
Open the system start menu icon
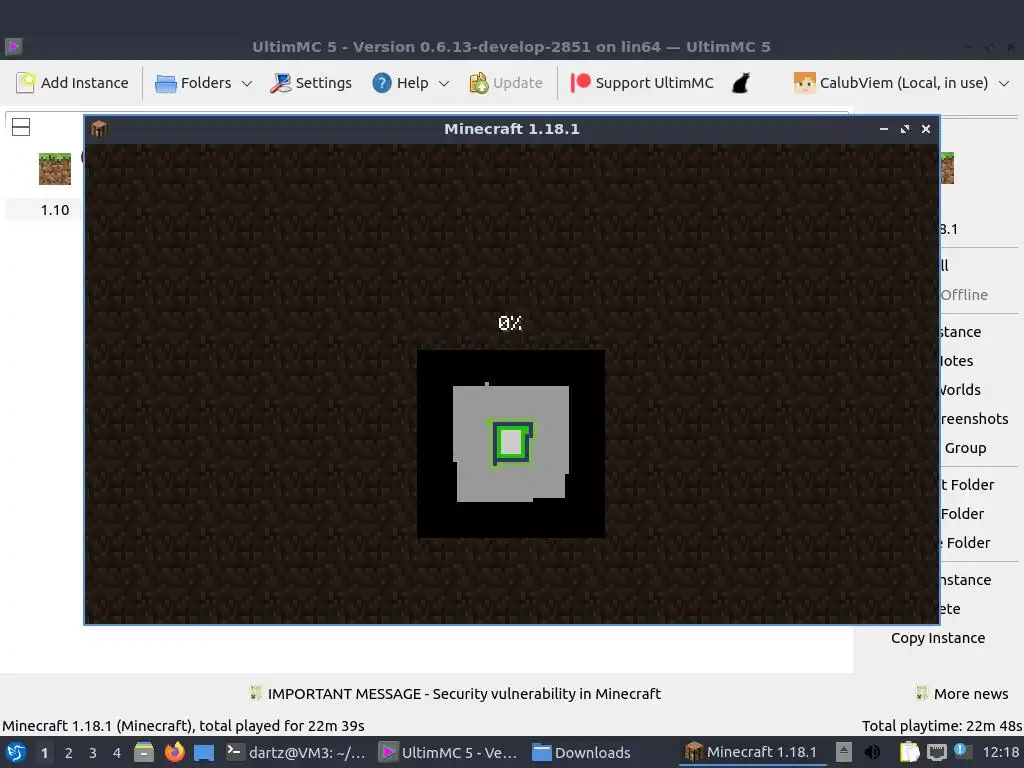[16, 752]
